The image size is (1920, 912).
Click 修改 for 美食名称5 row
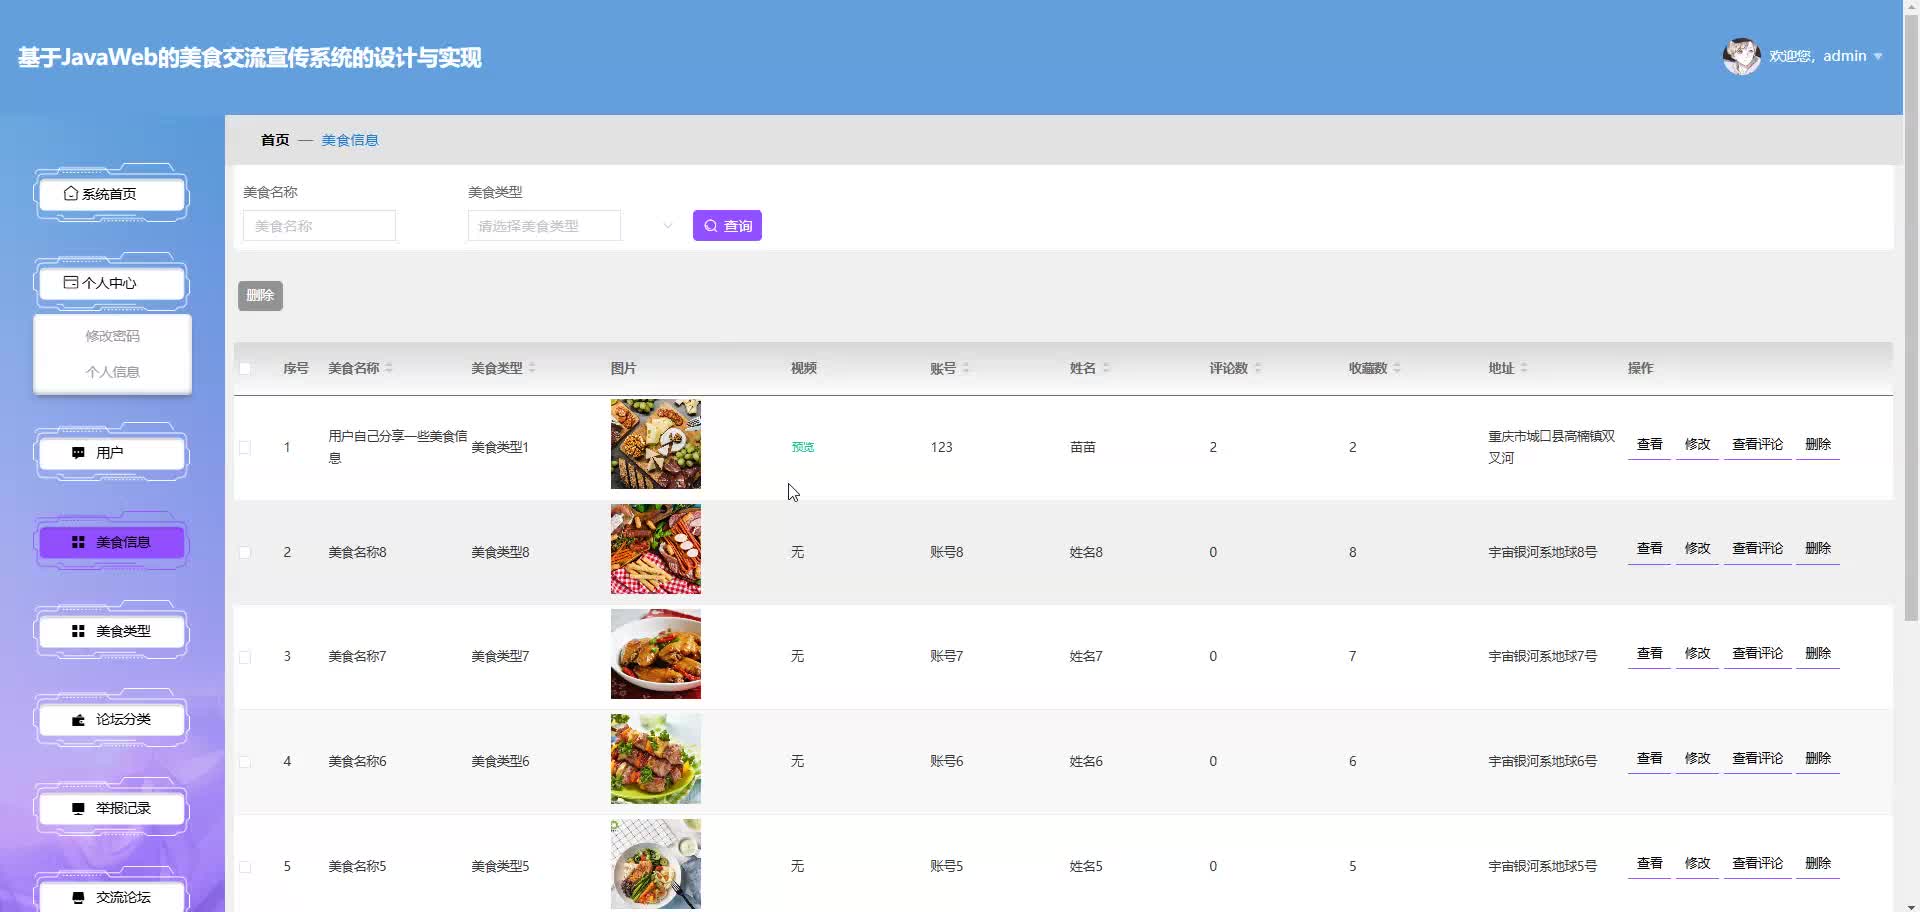tap(1697, 864)
